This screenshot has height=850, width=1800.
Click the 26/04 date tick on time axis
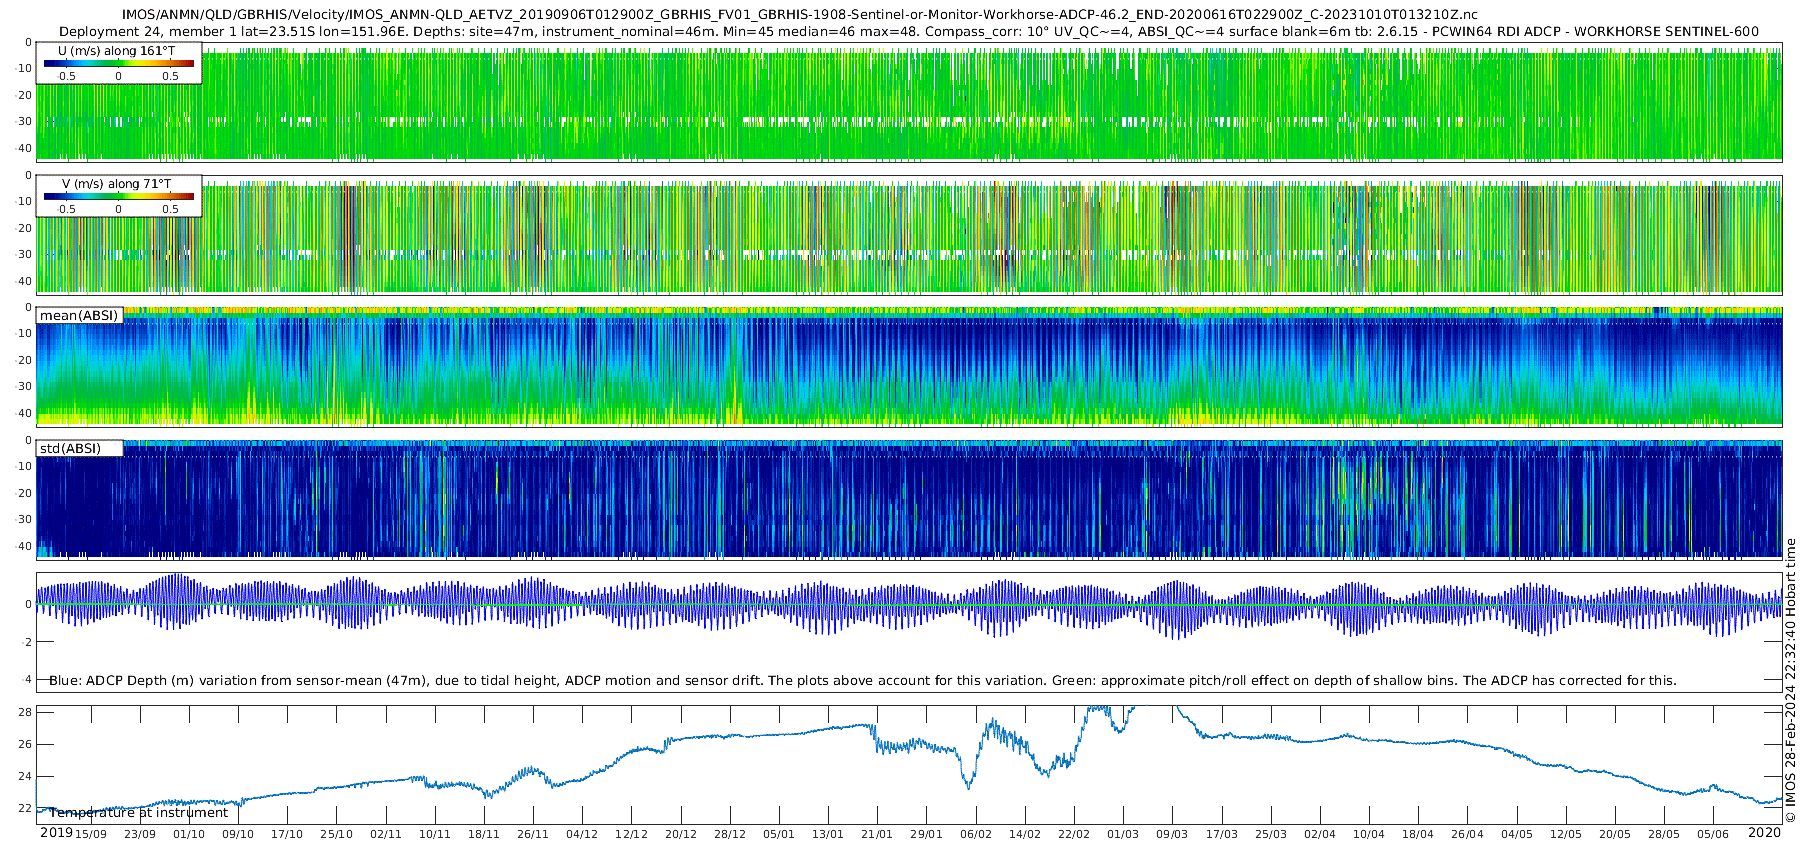1467,834
